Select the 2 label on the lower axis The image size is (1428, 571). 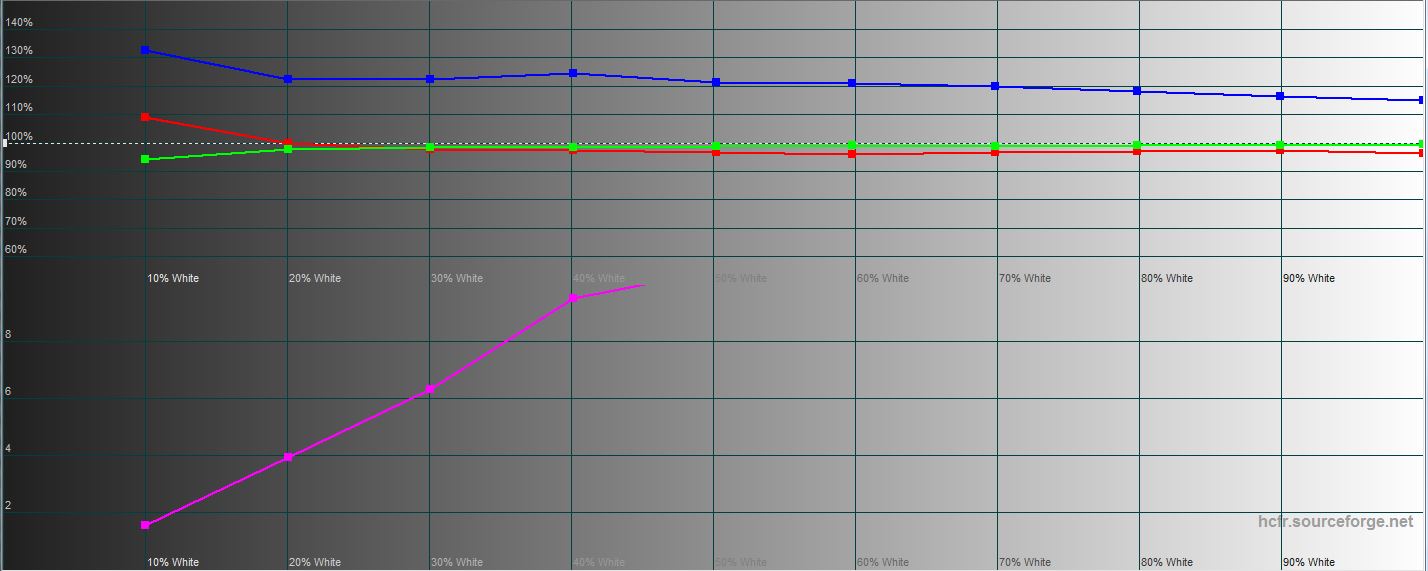[8, 506]
